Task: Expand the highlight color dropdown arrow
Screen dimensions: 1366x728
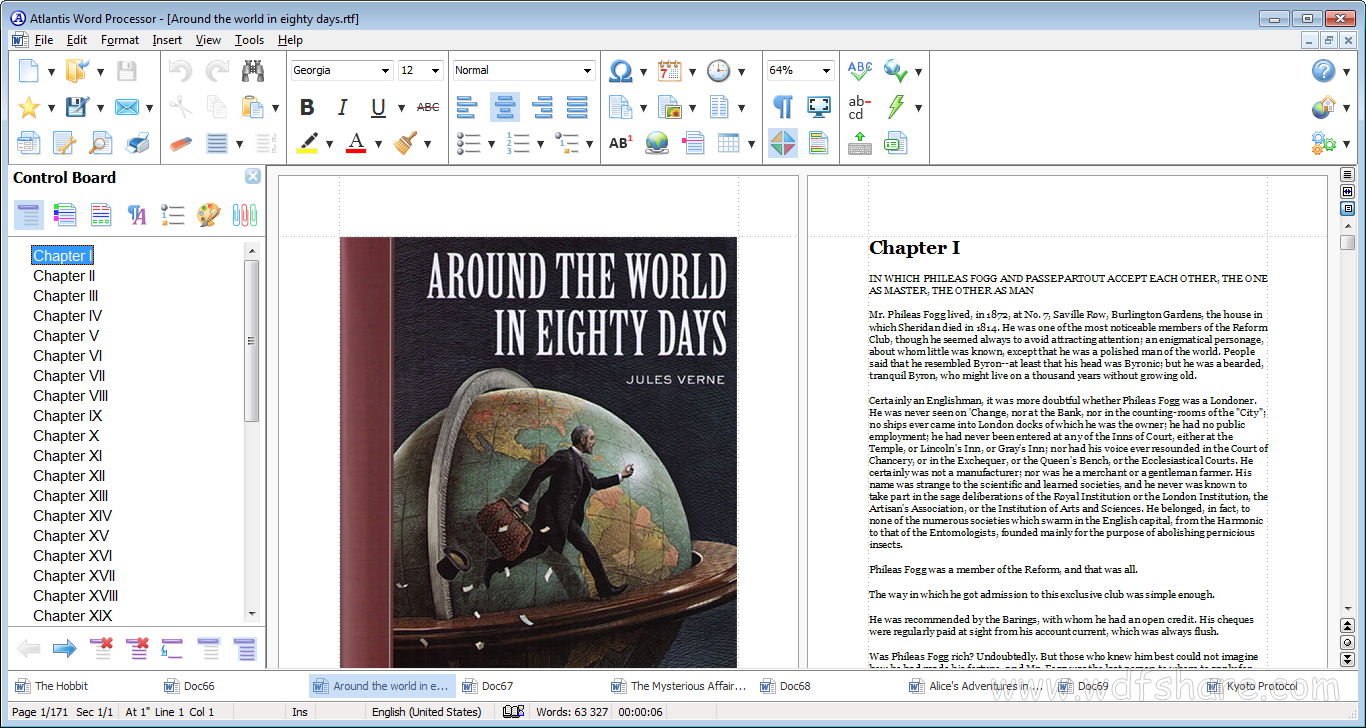Action: click(x=329, y=143)
